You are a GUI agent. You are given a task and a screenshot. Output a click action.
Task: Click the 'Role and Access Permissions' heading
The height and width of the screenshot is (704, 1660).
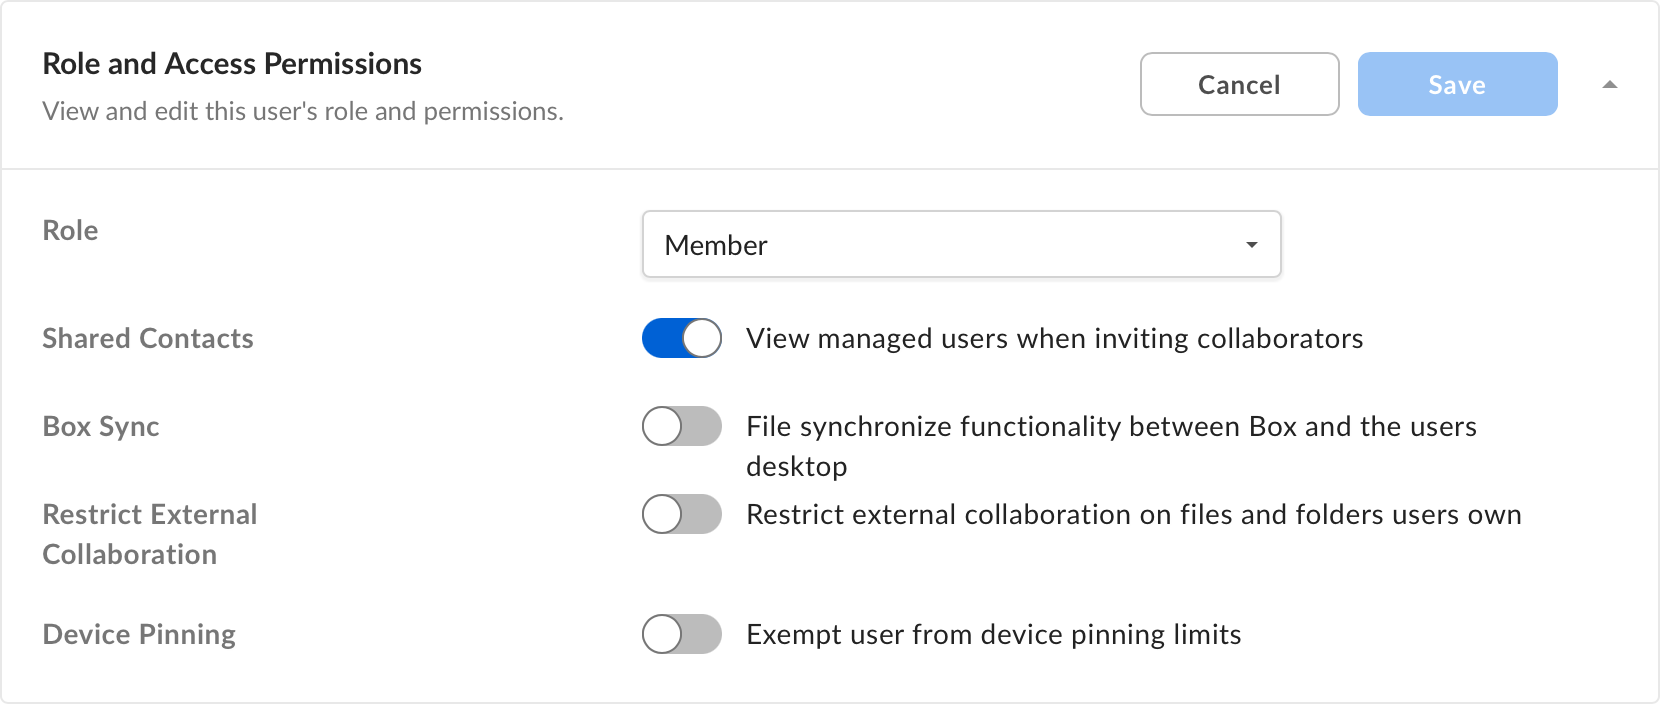[x=232, y=64]
